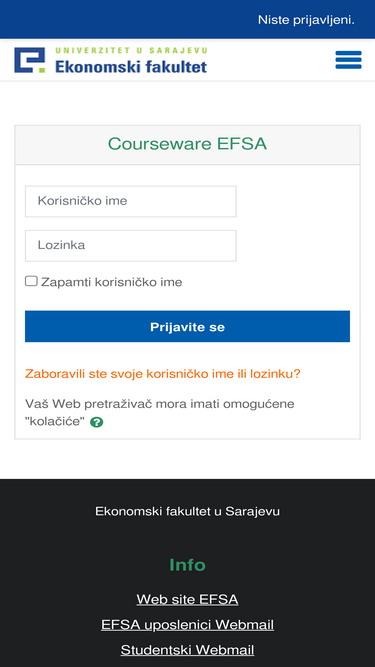The image size is (375, 667).
Task: Click the Prijavite se button
Action: (187, 326)
